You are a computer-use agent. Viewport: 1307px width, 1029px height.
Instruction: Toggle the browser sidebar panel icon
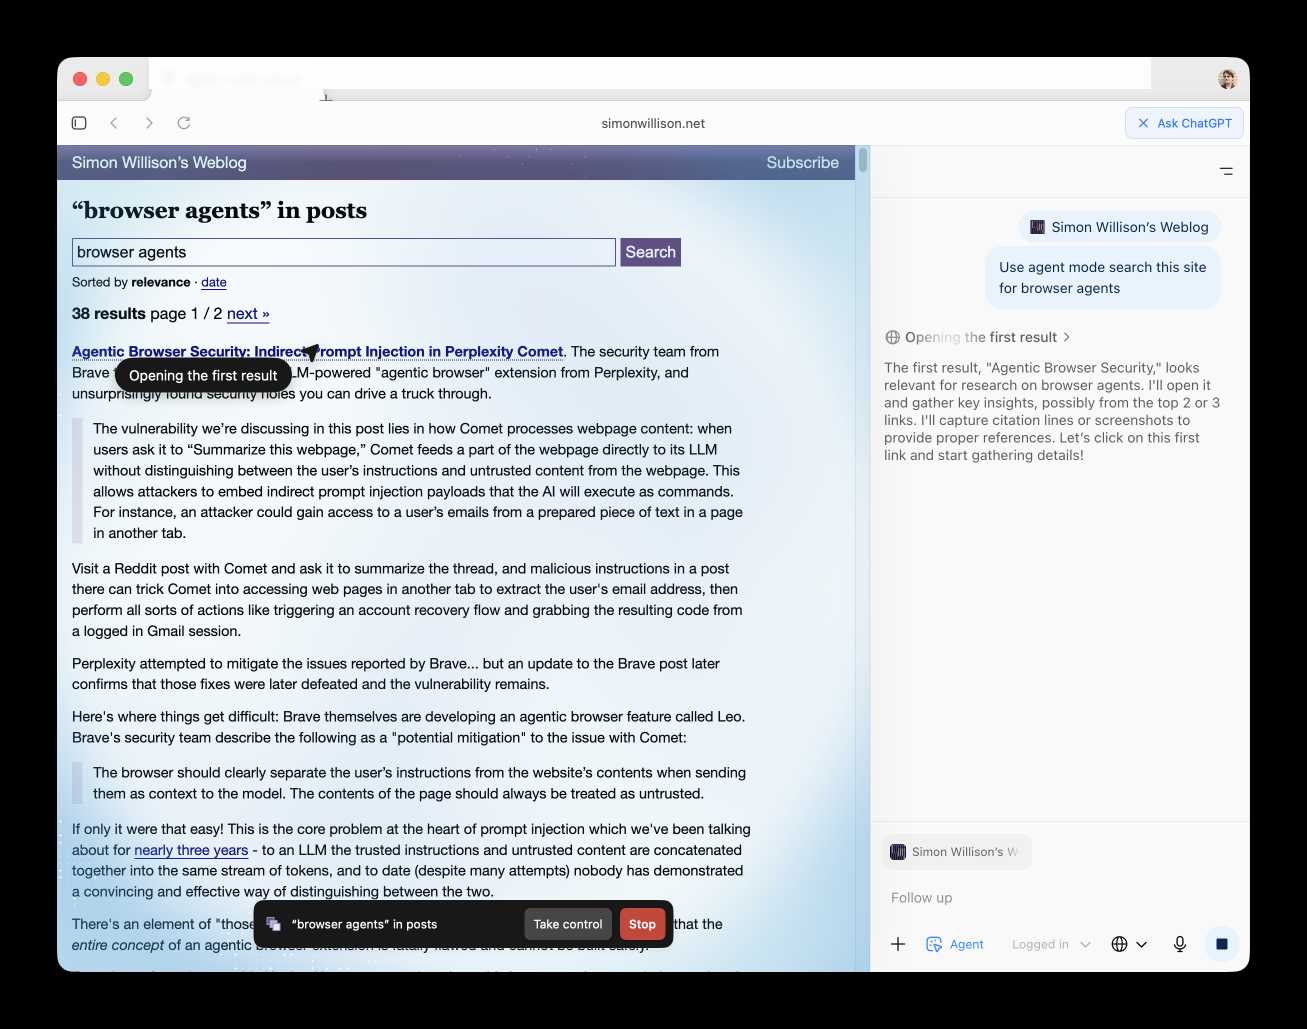click(x=79, y=122)
